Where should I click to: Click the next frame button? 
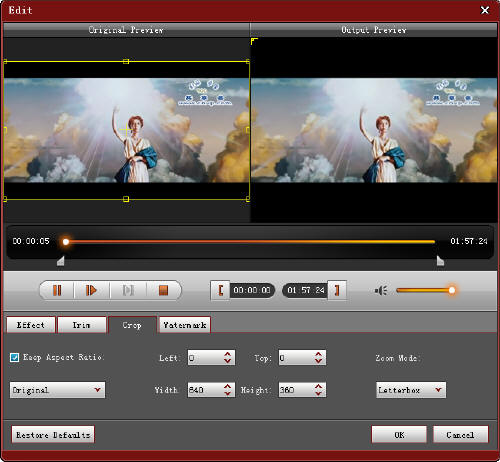pos(128,290)
